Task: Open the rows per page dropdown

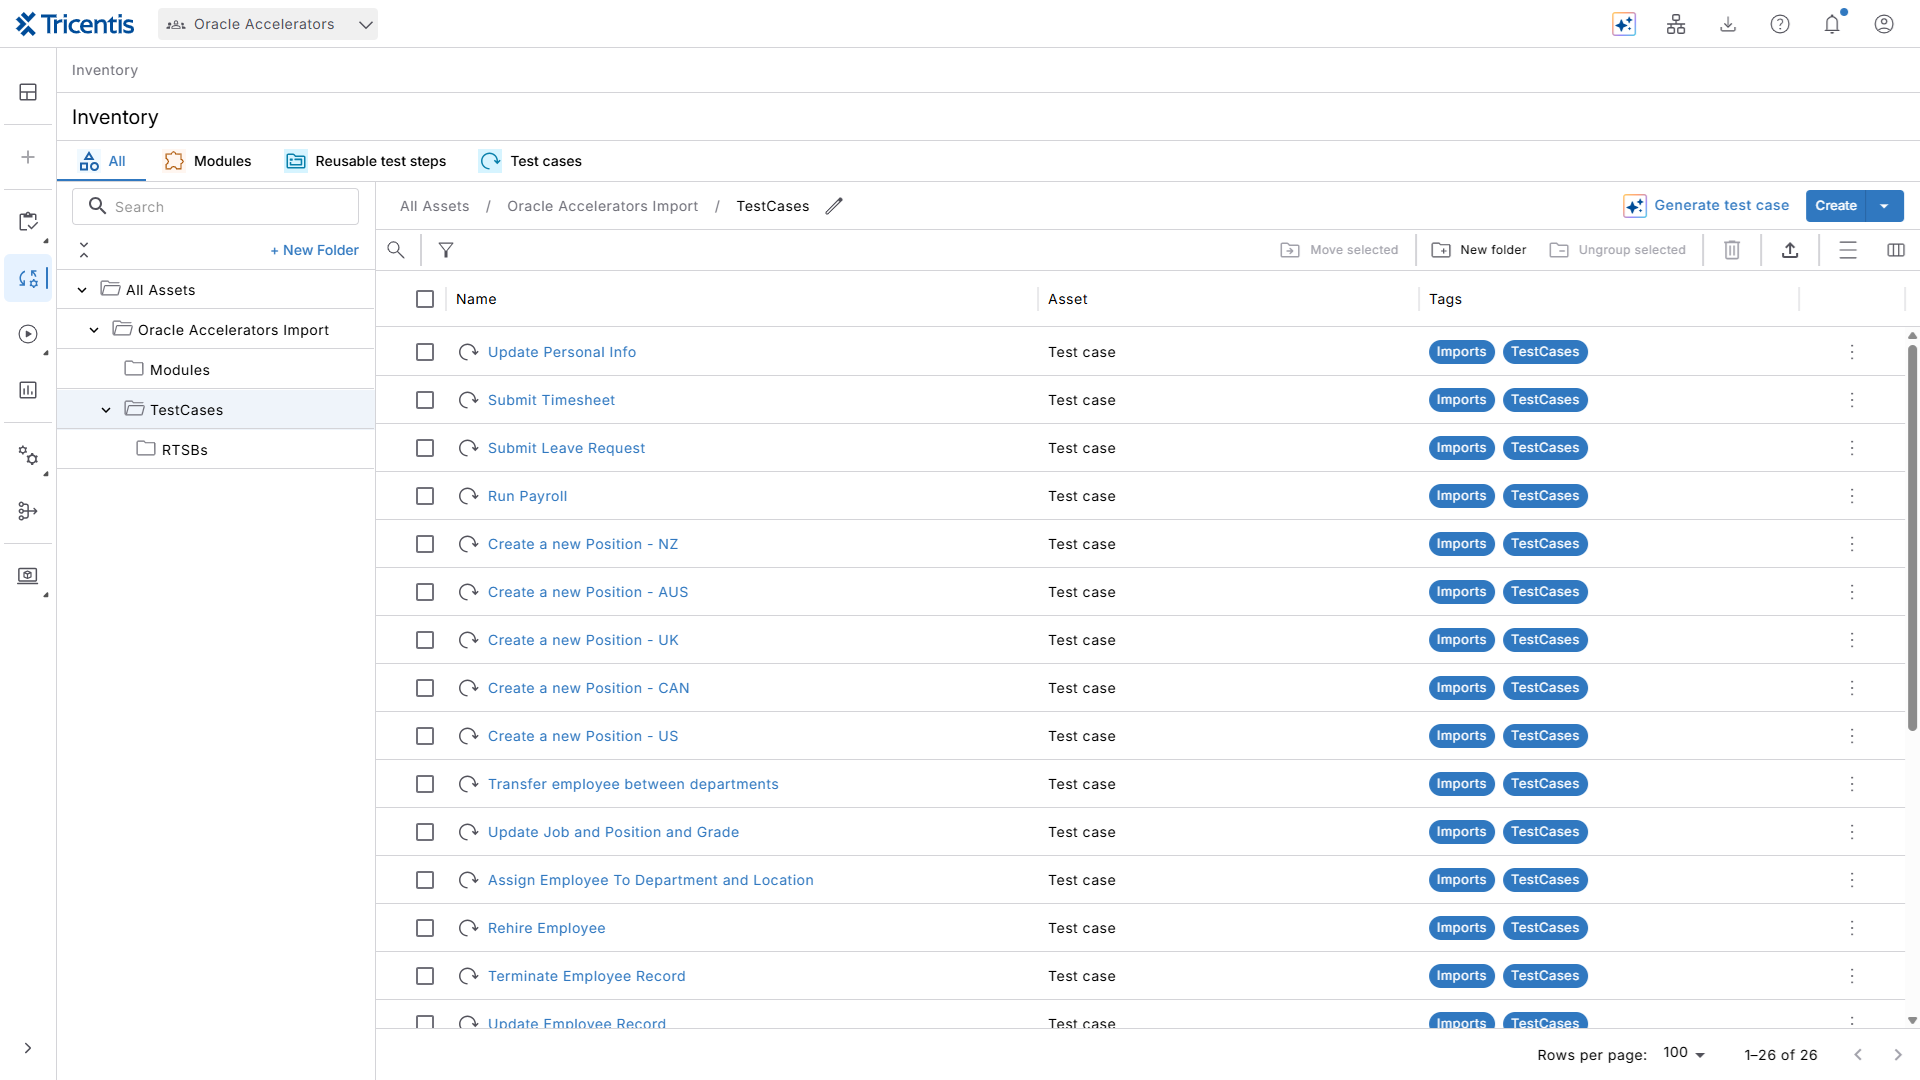Action: 1685,1054
